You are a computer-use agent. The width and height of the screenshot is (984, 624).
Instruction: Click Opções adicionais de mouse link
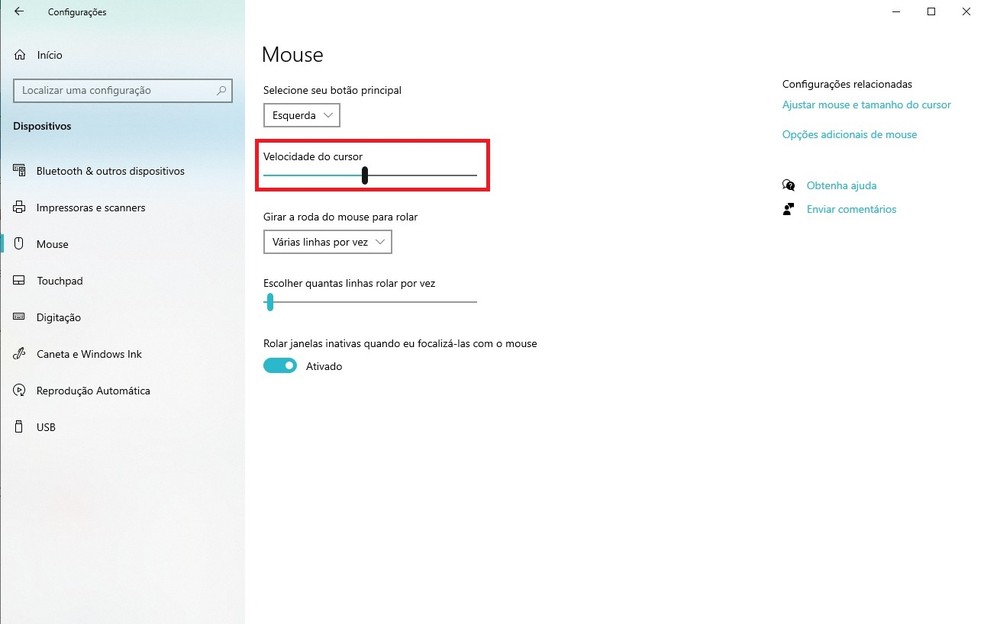pyautogui.click(x=849, y=134)
